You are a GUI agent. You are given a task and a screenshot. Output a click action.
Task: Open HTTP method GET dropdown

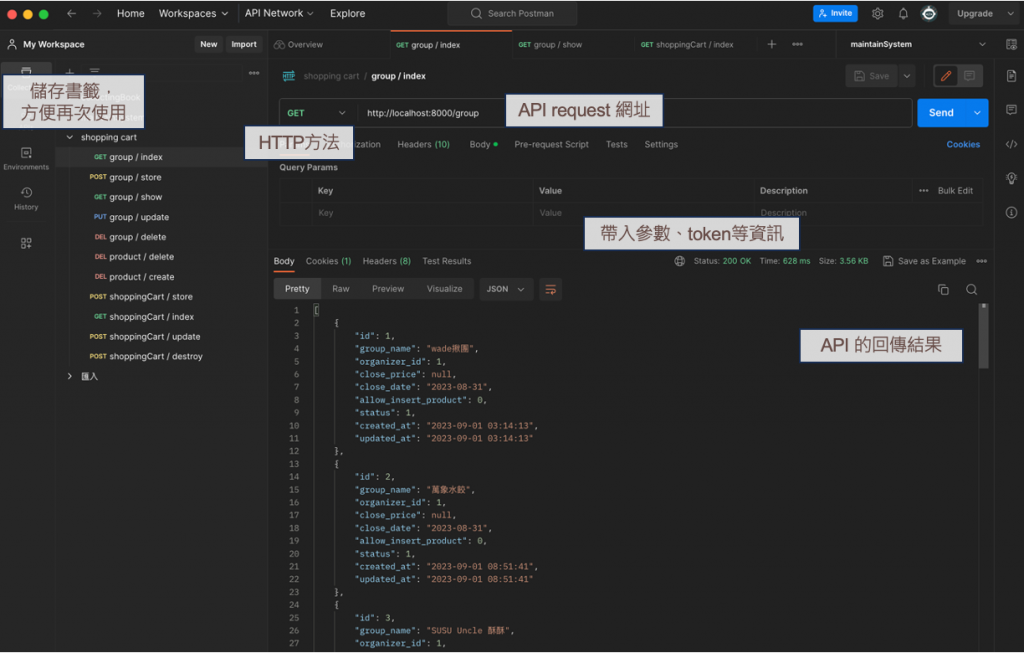click(x=317, y=113)
